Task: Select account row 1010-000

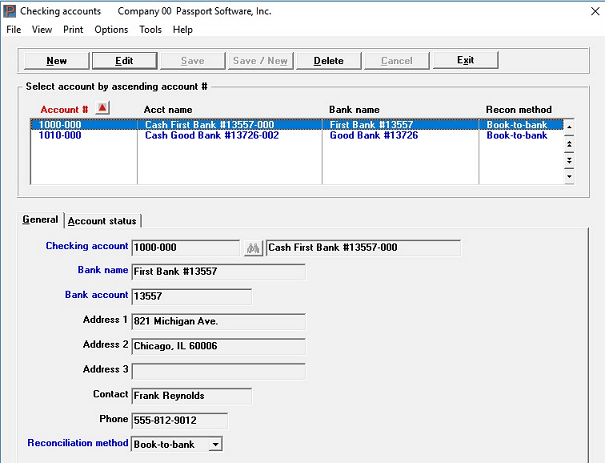Action: click(x=296, y=135)
